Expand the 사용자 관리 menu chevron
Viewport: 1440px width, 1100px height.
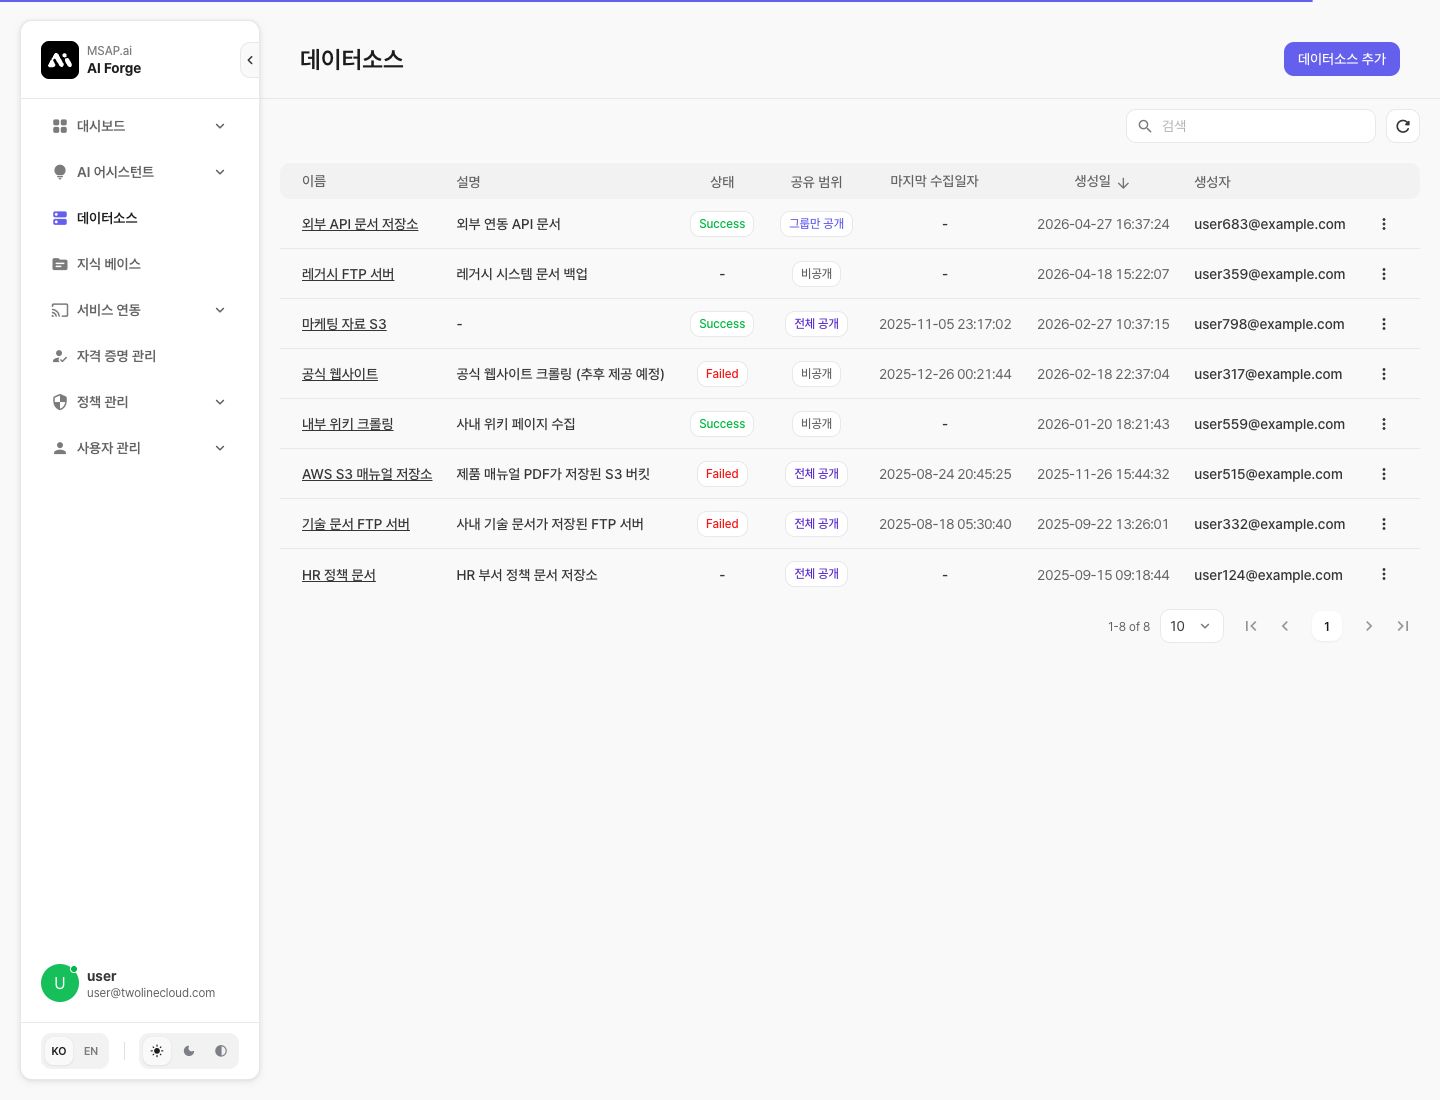[220, 448]
